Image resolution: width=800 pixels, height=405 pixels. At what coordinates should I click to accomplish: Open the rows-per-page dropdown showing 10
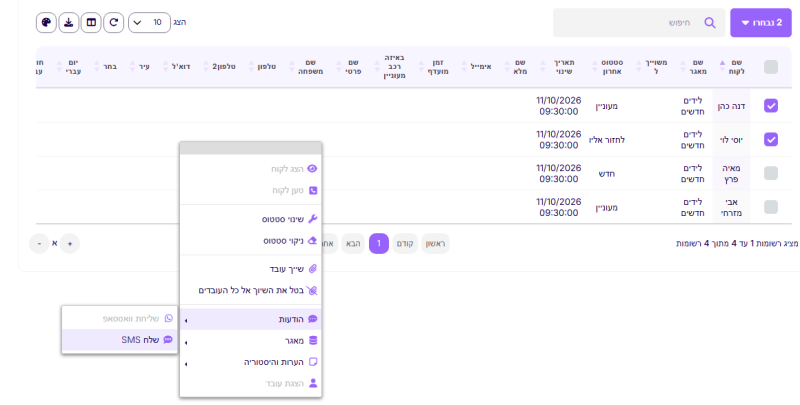(149, 22)
